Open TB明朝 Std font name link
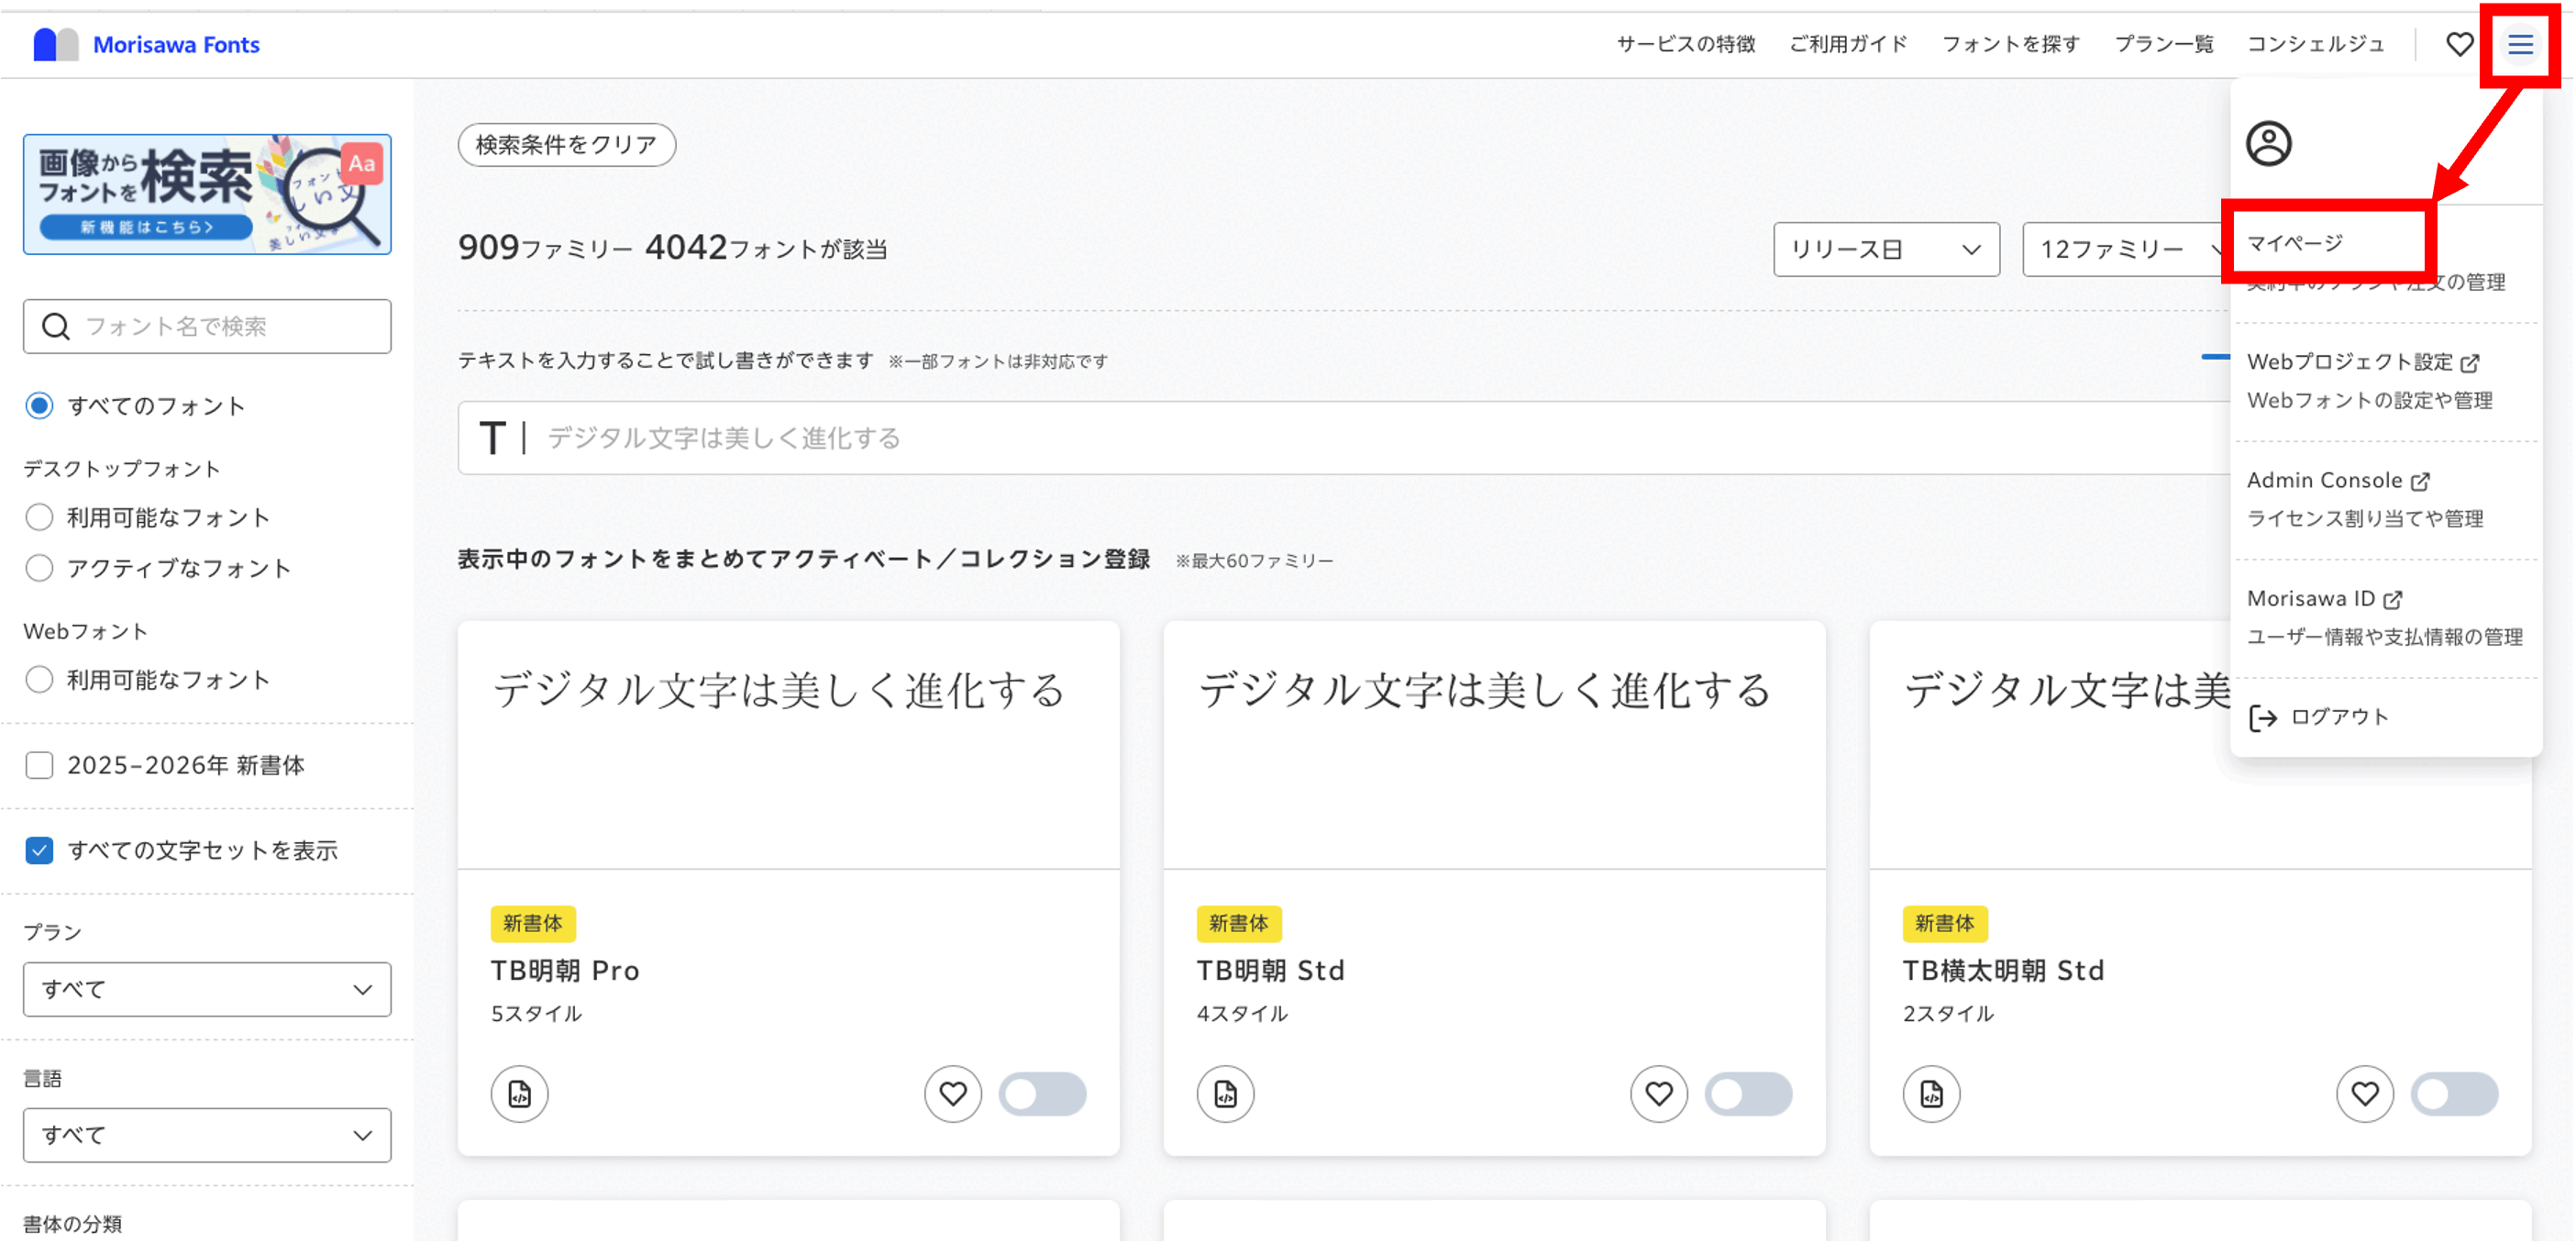This screenshot has width=2576, height=1244. coord(1270,970)
